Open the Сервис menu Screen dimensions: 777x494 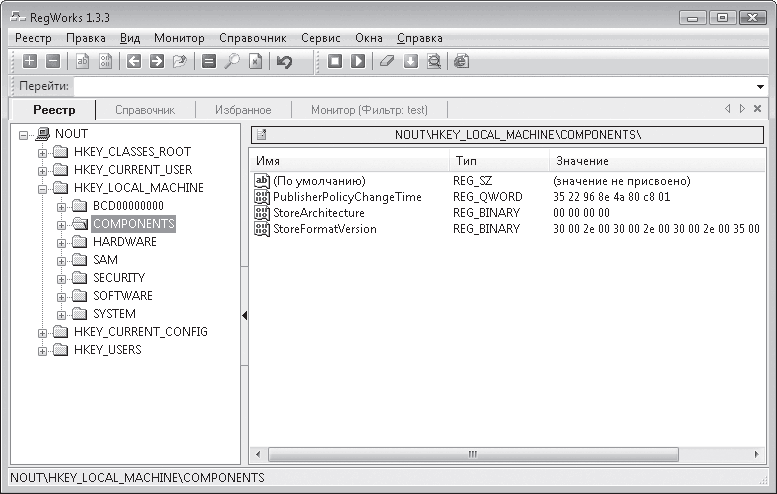[x=321, y=38]
